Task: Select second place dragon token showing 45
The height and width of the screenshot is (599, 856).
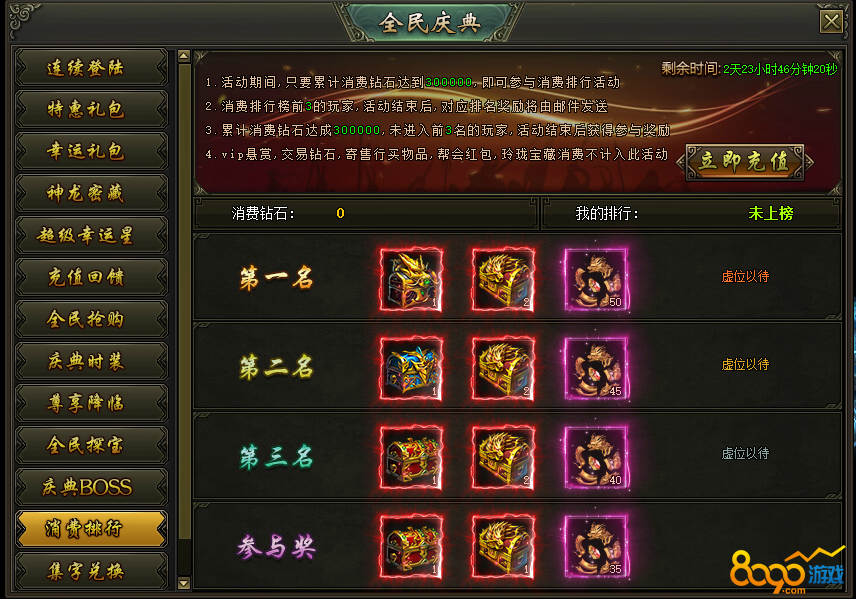Action: [x=596, y=368]
